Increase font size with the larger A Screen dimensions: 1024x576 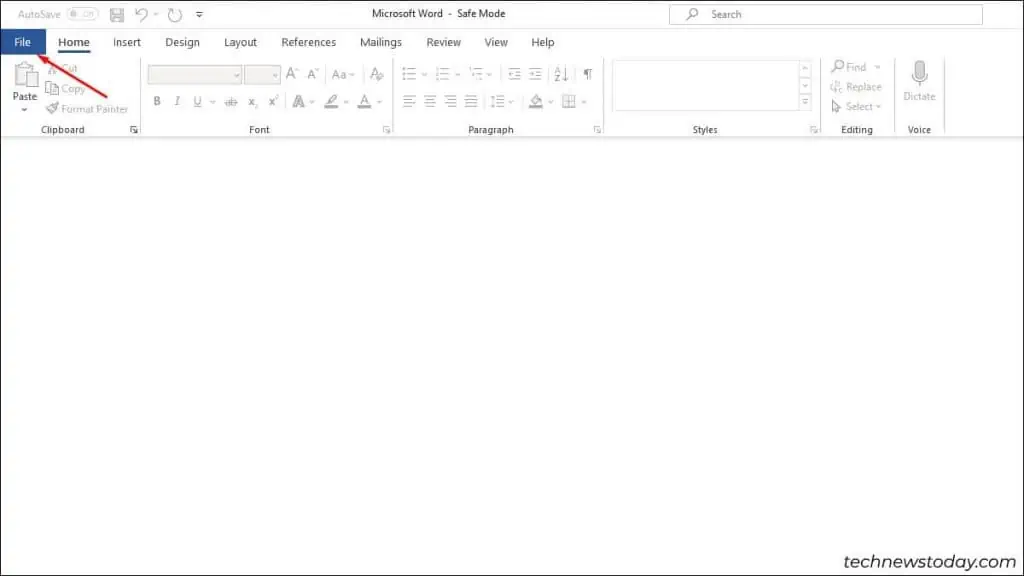point(292,74)
